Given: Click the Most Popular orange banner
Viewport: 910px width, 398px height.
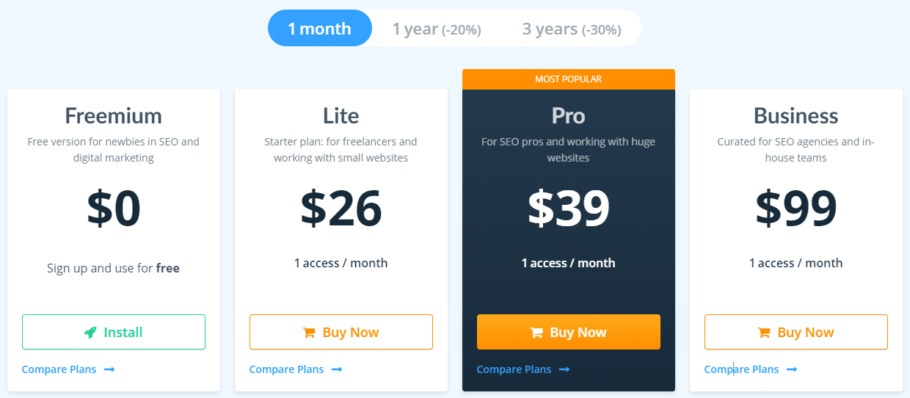Looking at the screenshot, I should pyautogui.click(x=569, y=79).
